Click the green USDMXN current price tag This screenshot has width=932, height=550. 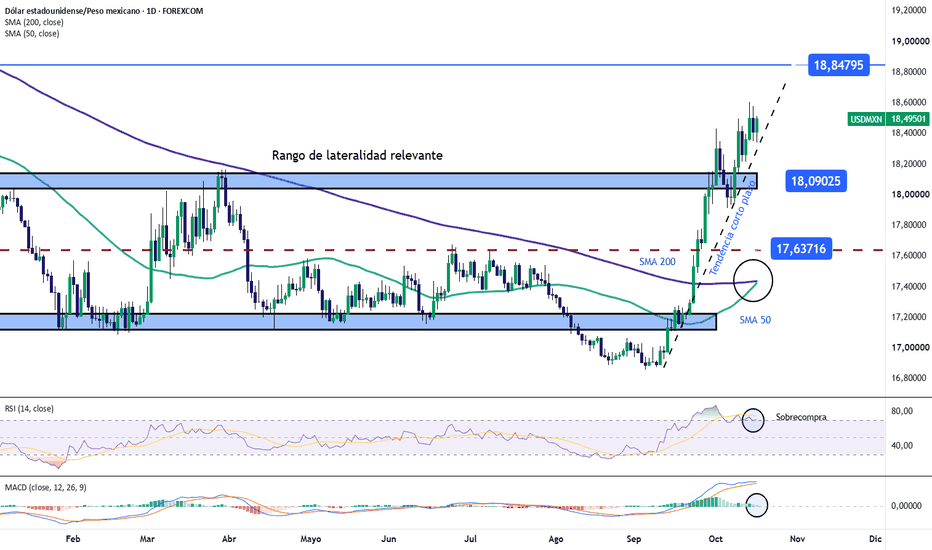(889, 120)
